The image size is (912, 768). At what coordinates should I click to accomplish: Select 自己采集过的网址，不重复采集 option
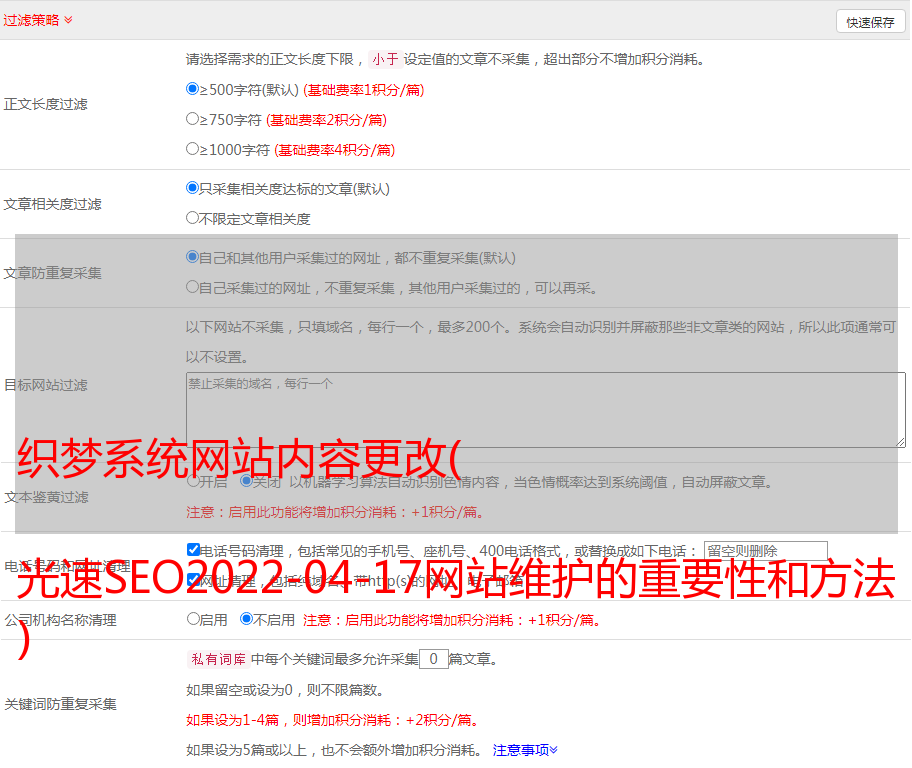[x=193, y=287]
